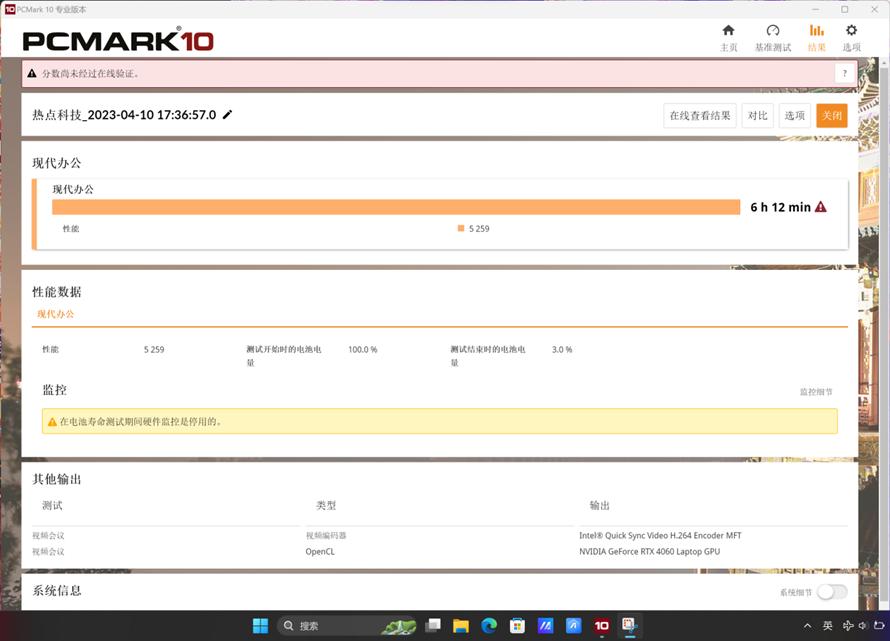Click the 在线查看结果 button
The width and height of the screenshot is (890, 641).
(x=699, y=115)
